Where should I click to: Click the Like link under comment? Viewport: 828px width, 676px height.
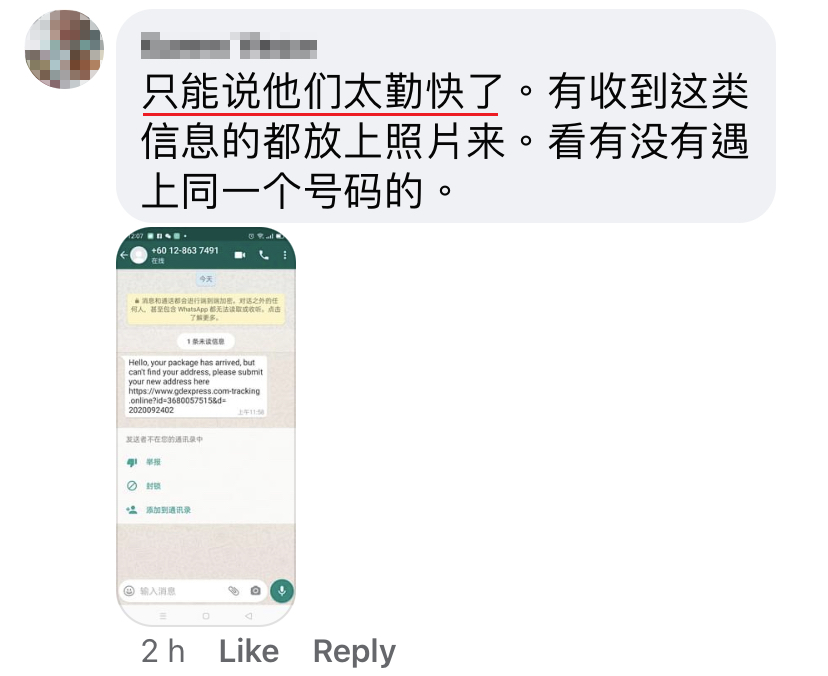tap(249, 651)
